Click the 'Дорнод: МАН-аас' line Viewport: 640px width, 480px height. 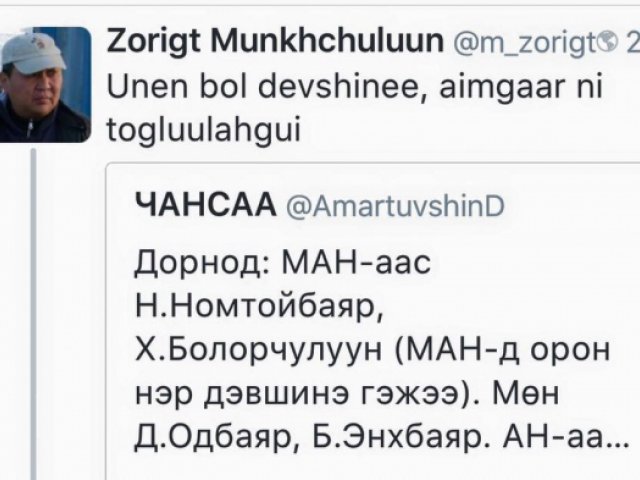click(282, 263)
